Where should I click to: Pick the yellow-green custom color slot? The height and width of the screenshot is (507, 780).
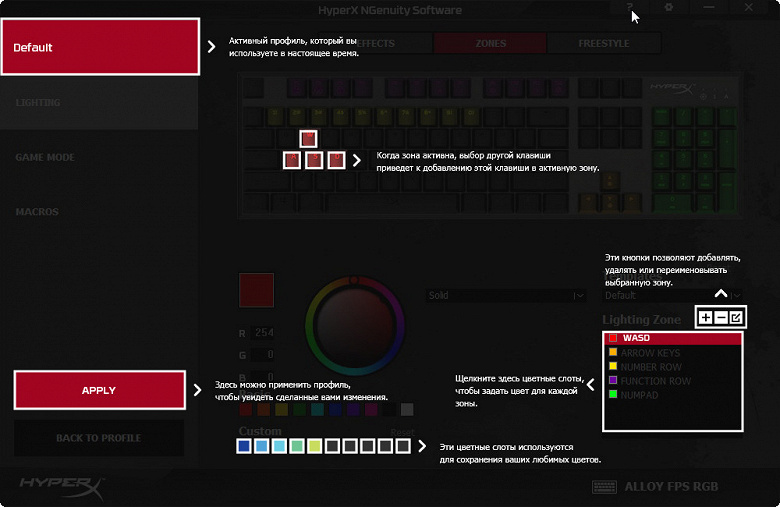point(314,446)
